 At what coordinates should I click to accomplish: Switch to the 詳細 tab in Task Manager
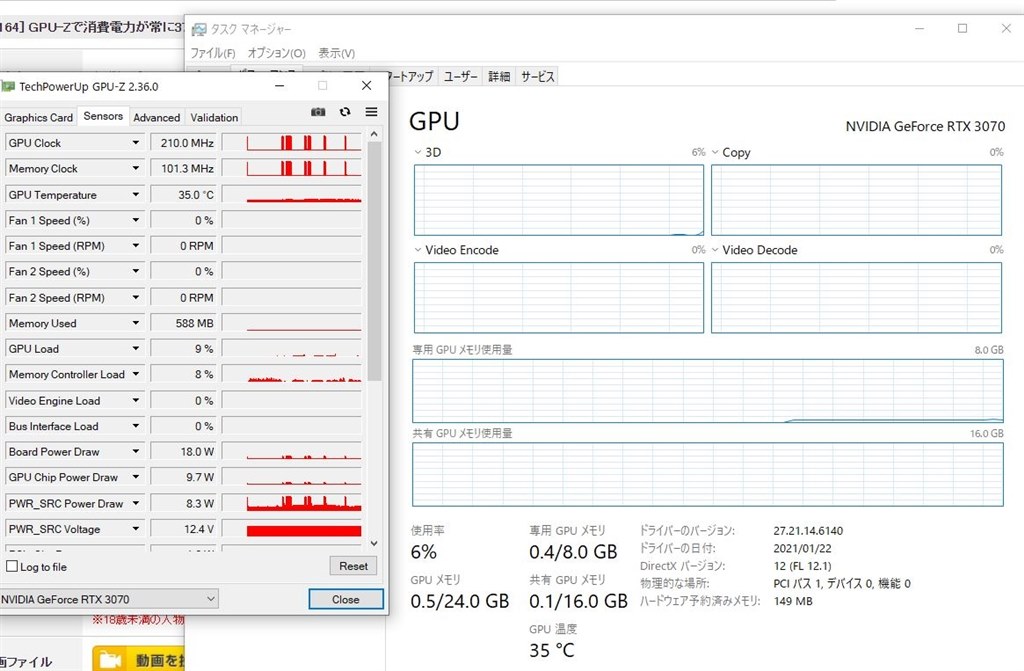pyautogui.click(x=499, y=76)
